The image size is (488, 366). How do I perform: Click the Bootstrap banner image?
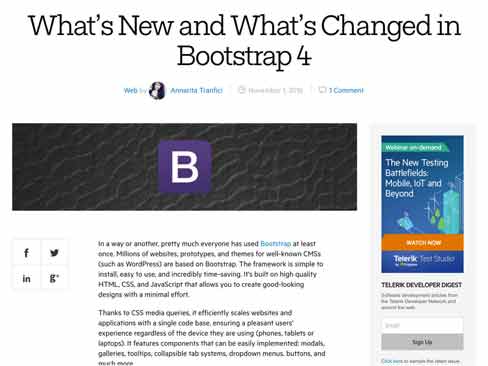coord(185,167)
